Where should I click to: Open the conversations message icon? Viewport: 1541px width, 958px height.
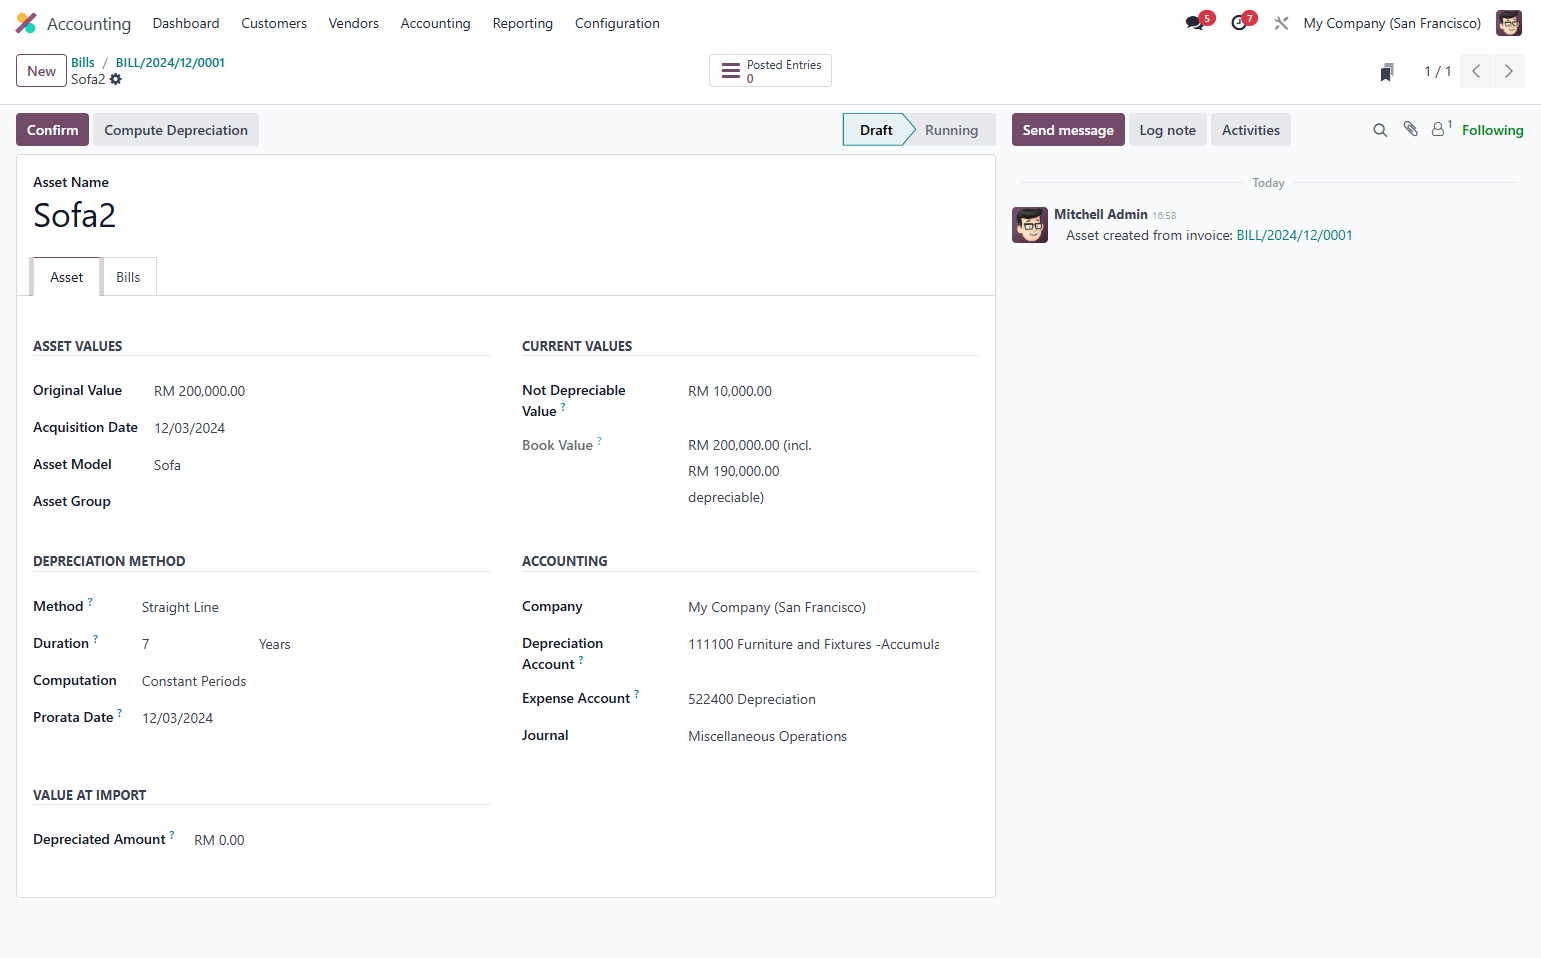point(1194,23)
